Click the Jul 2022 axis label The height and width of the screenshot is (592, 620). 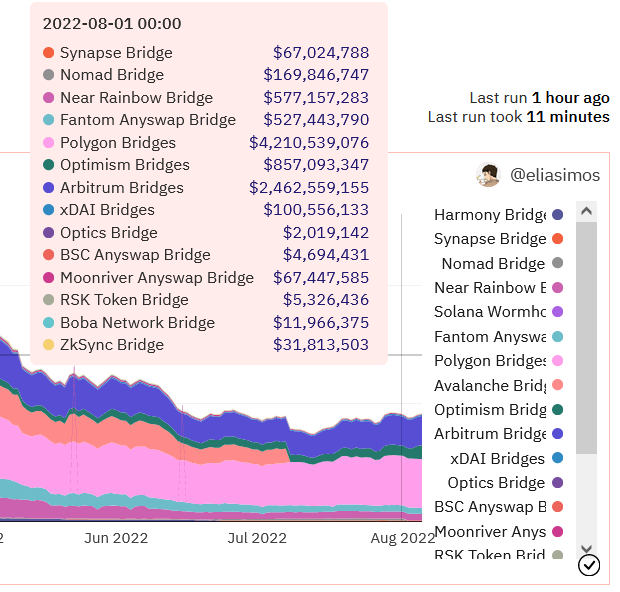click(x=257, y=538)
